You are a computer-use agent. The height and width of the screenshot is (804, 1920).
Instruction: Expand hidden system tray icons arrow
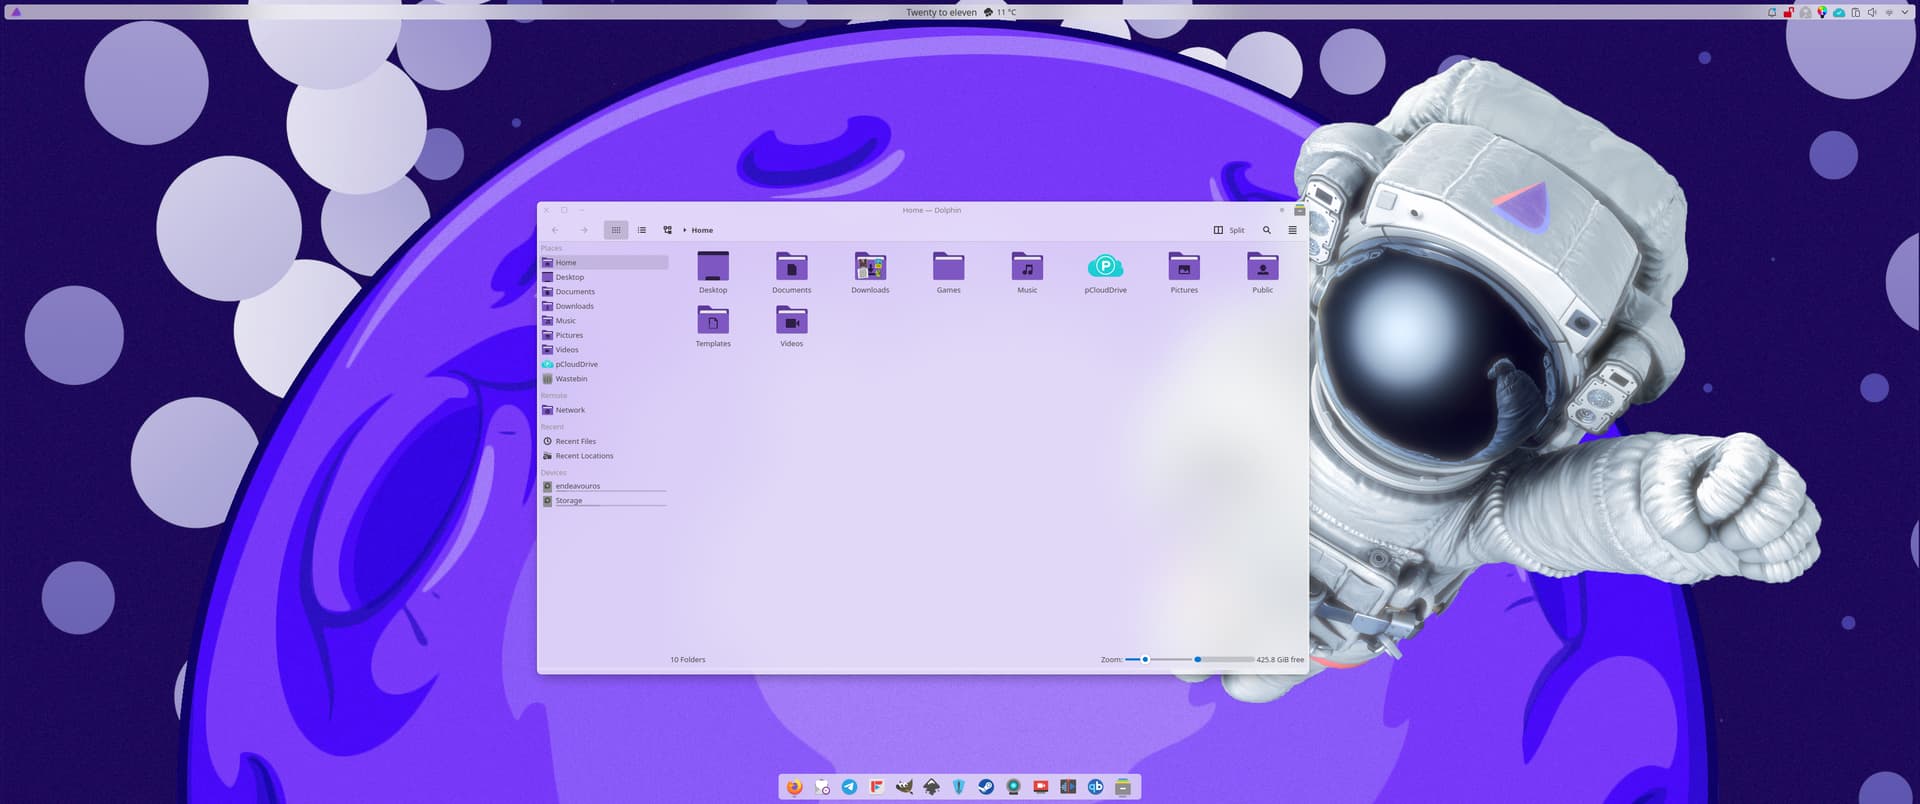pos(1905,12)
